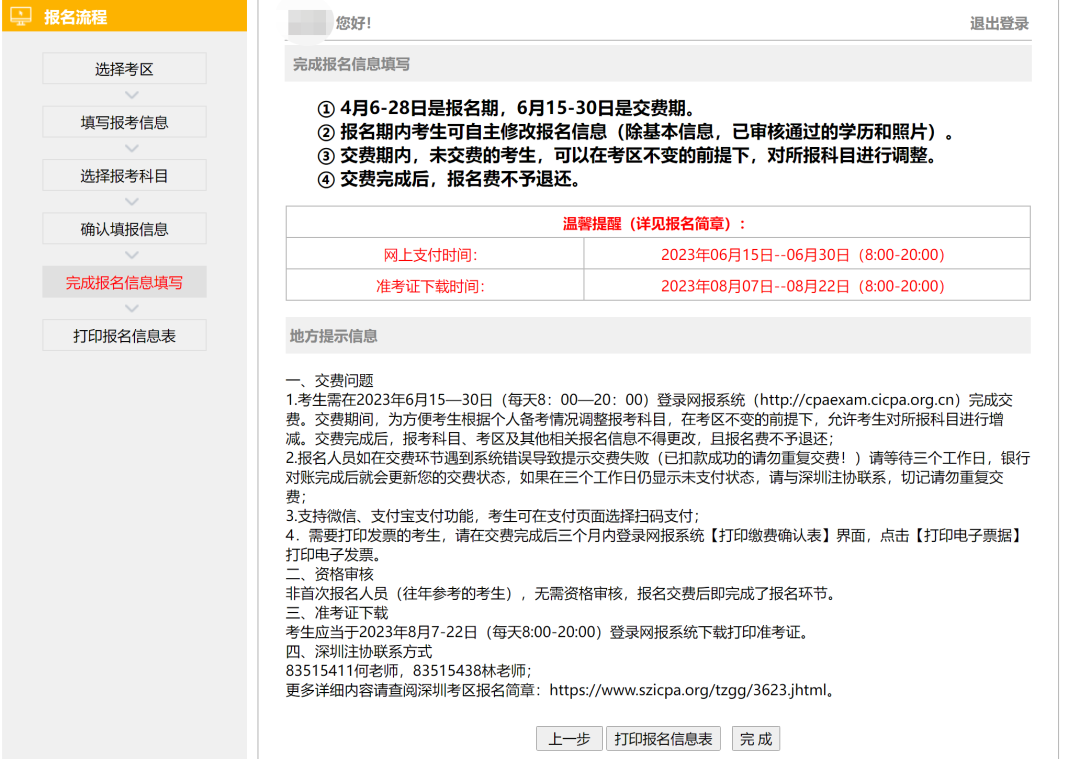Click notice line ④ 报名费不予退还

tap(449, 179)
